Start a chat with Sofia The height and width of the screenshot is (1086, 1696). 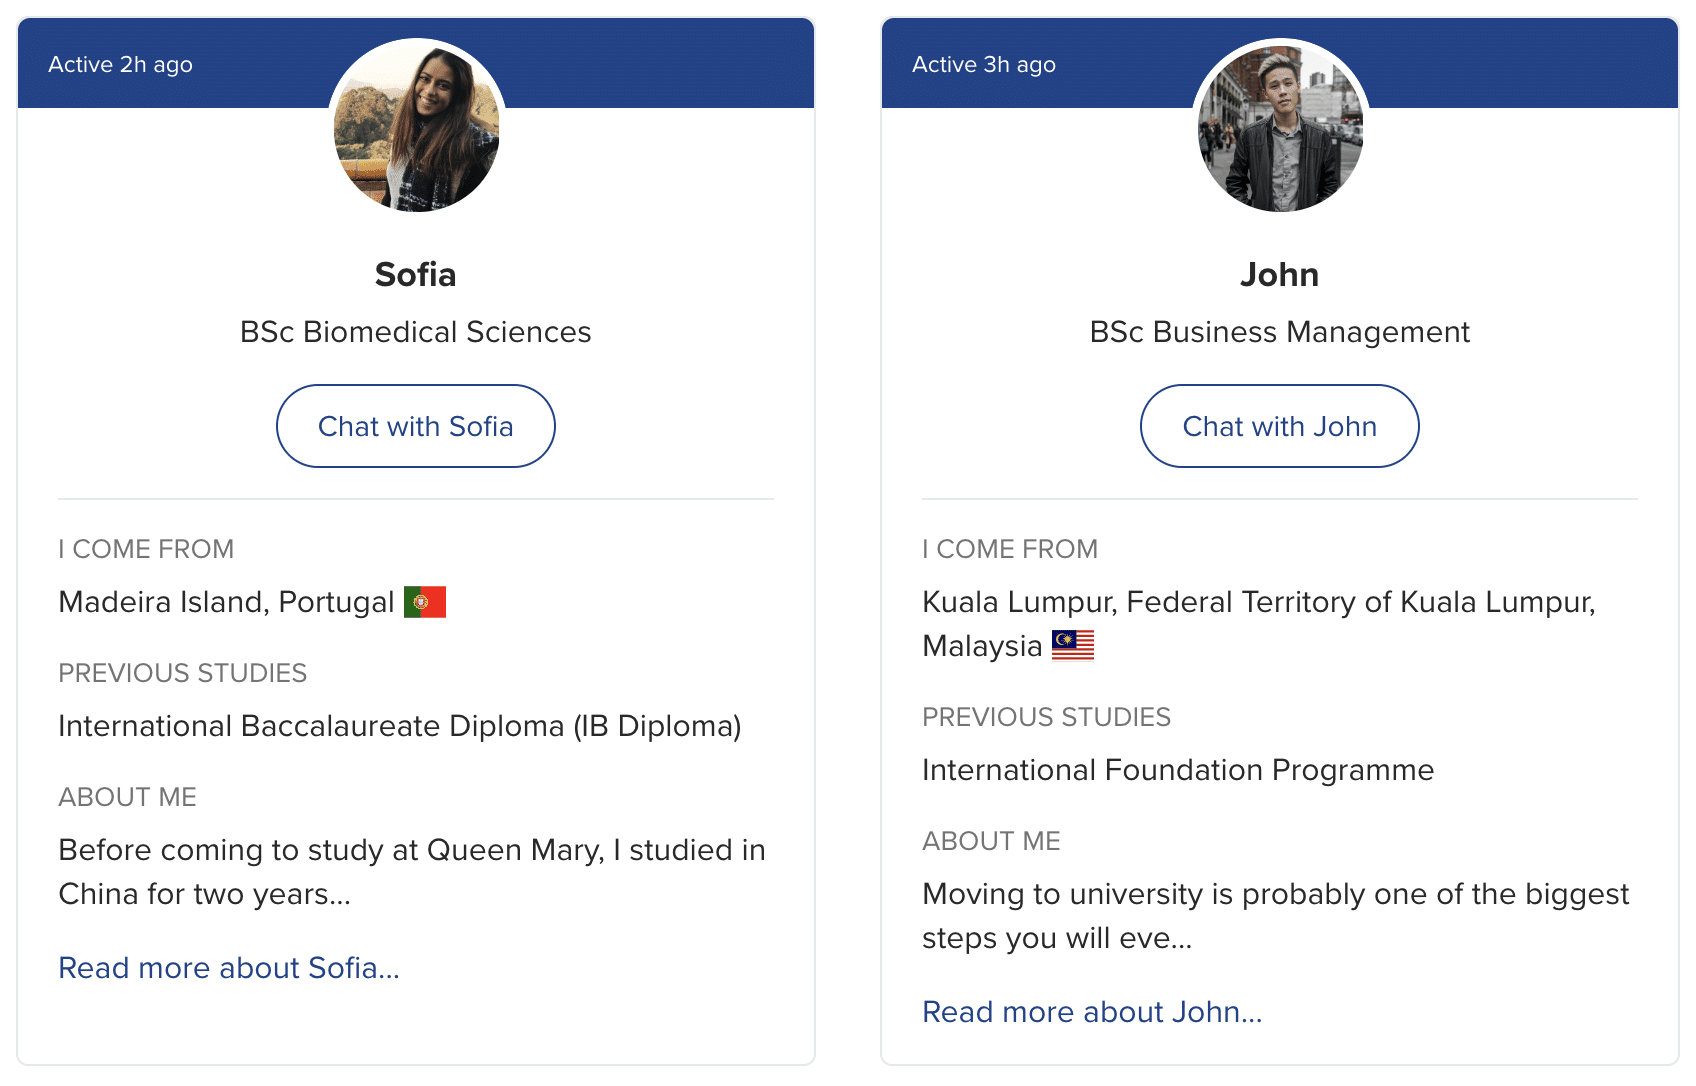pos(416,426)
